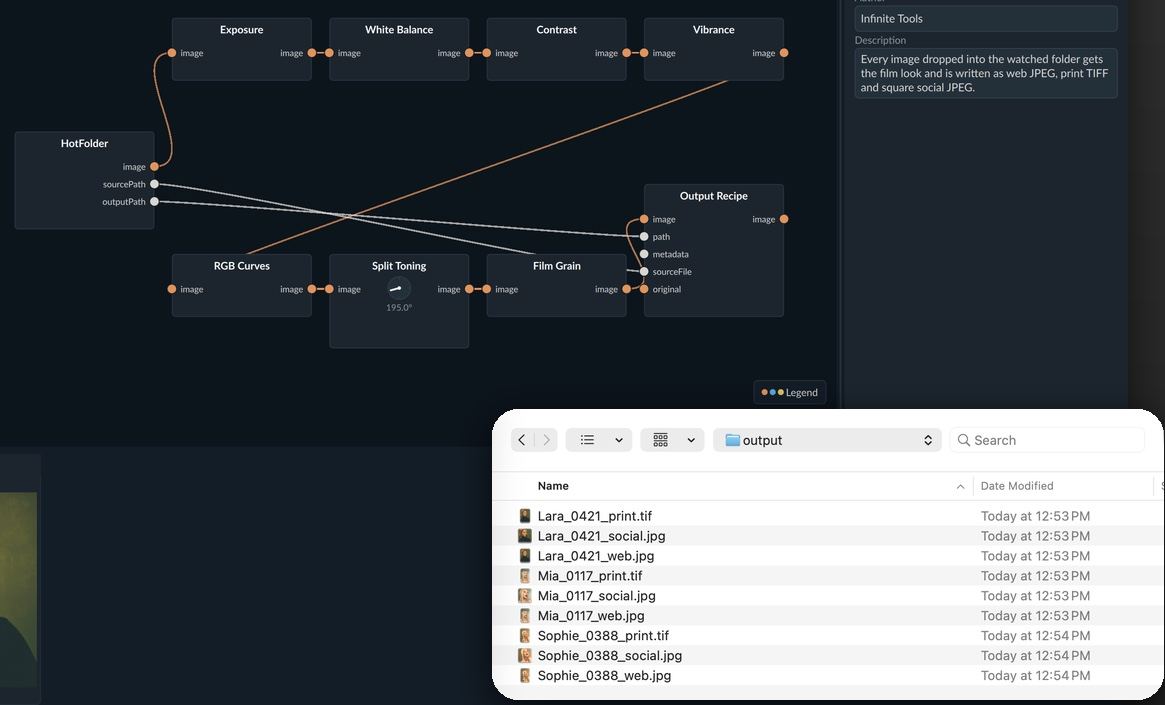Click the Finder Search field
The width and height of the screenshot is (1165, 705).
coord(1047,440)
